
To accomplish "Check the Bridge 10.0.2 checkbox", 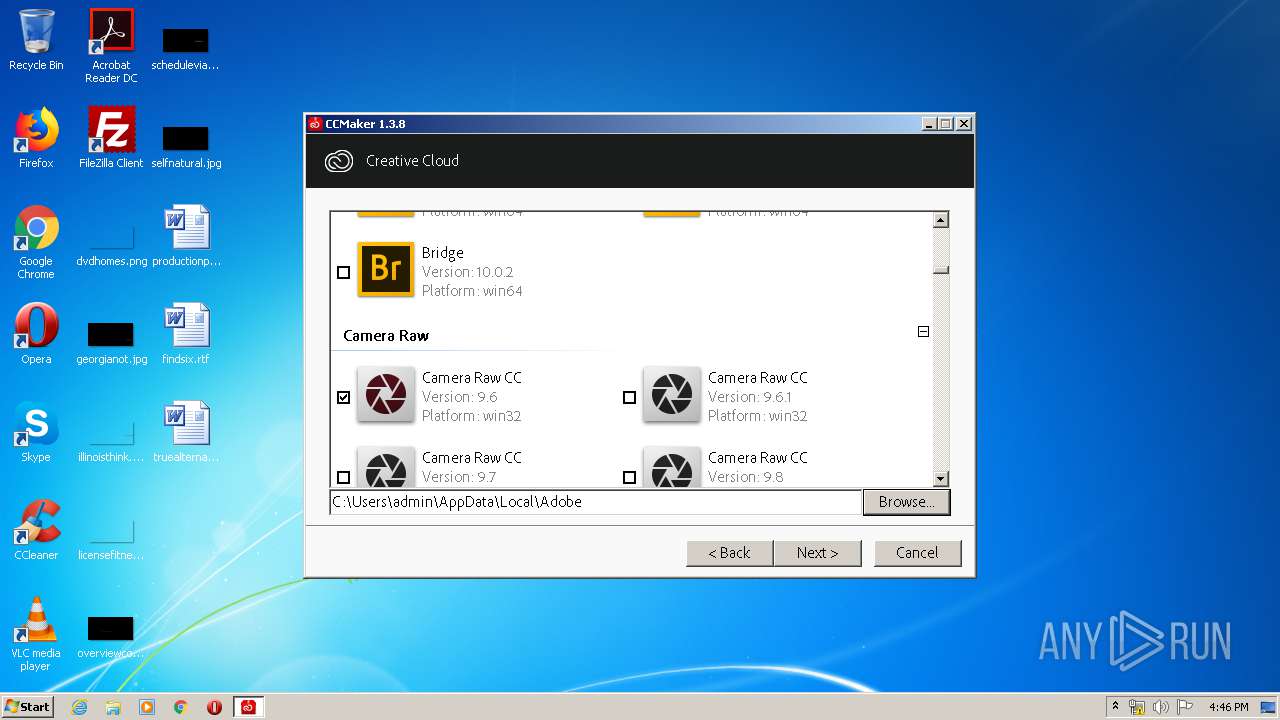I will 344,272.
